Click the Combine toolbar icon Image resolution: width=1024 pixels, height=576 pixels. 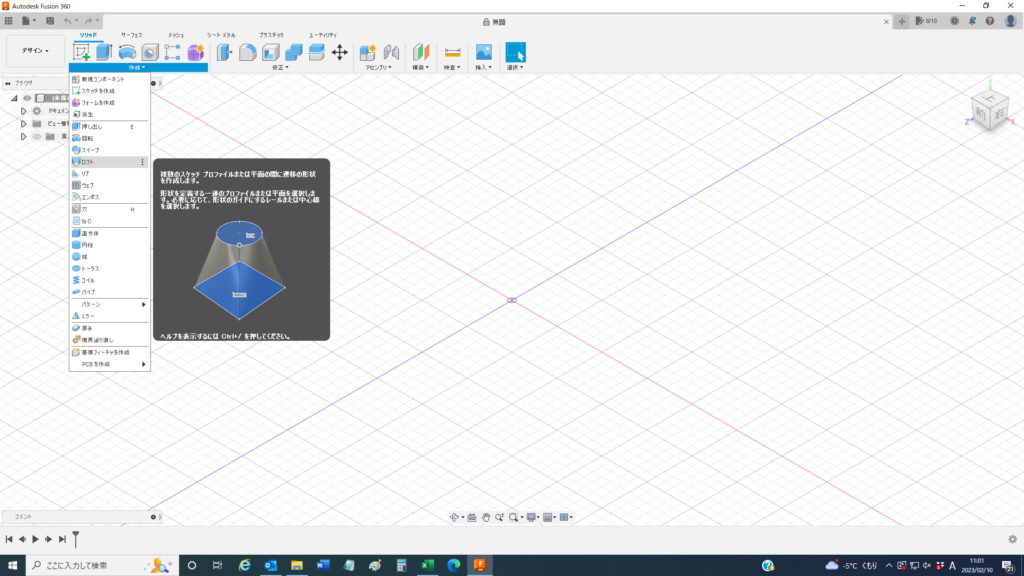[x=293, y=52]
